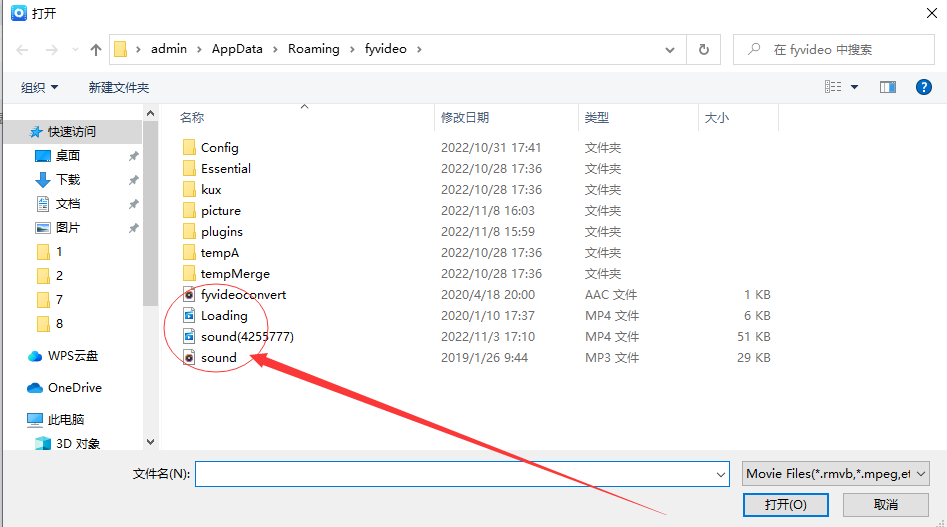Select fyvideo in the breadcrumb path

pyautogui.click(x=385, y=49)
